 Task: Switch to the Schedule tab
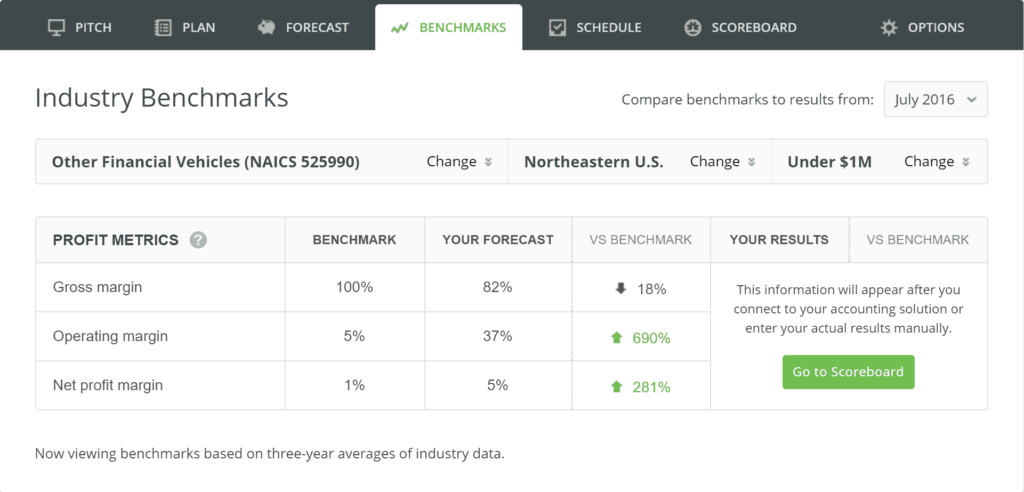595,27
